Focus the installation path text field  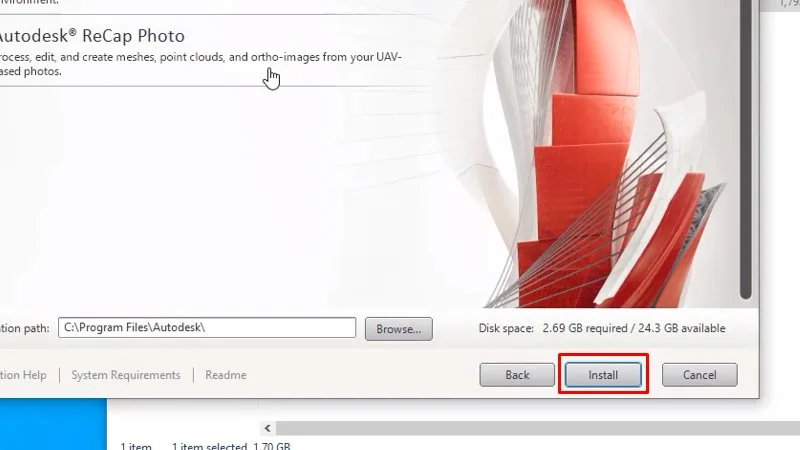(x=207, y=328)
